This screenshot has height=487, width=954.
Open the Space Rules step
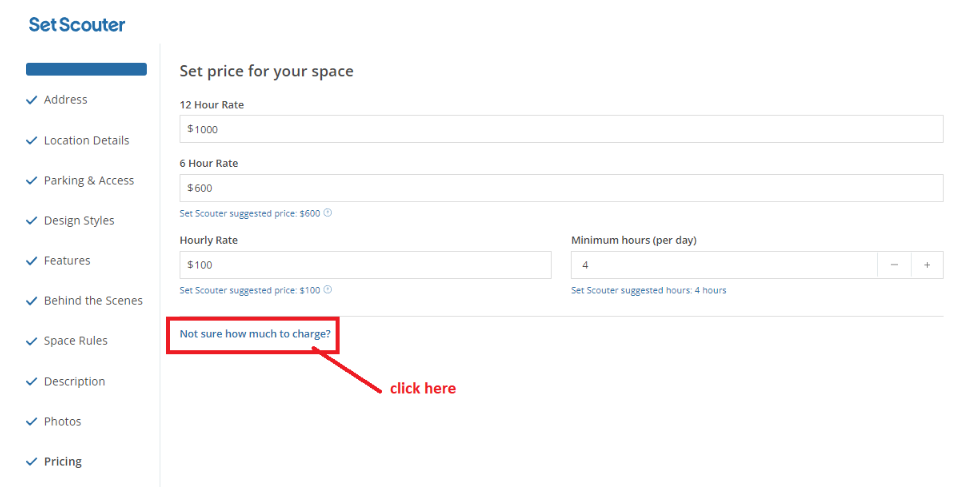[75, 341]
